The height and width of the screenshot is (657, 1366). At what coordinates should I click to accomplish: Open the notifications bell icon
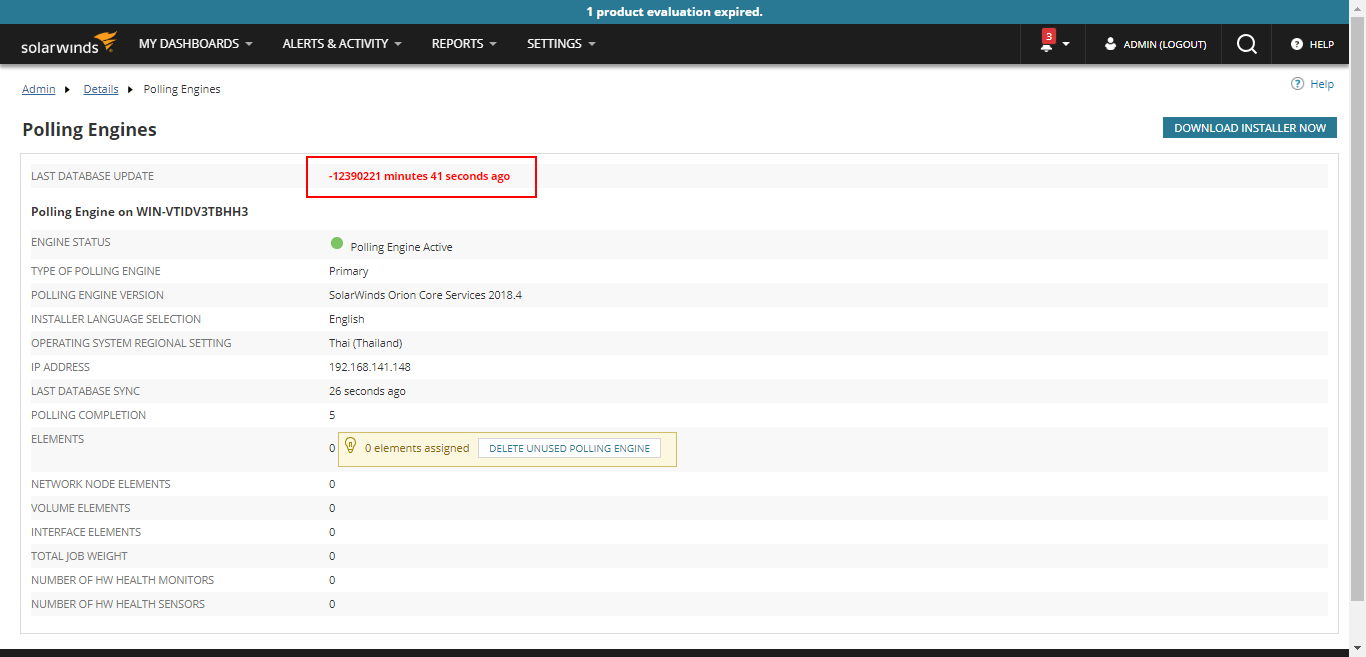[x=1046, y=46]
